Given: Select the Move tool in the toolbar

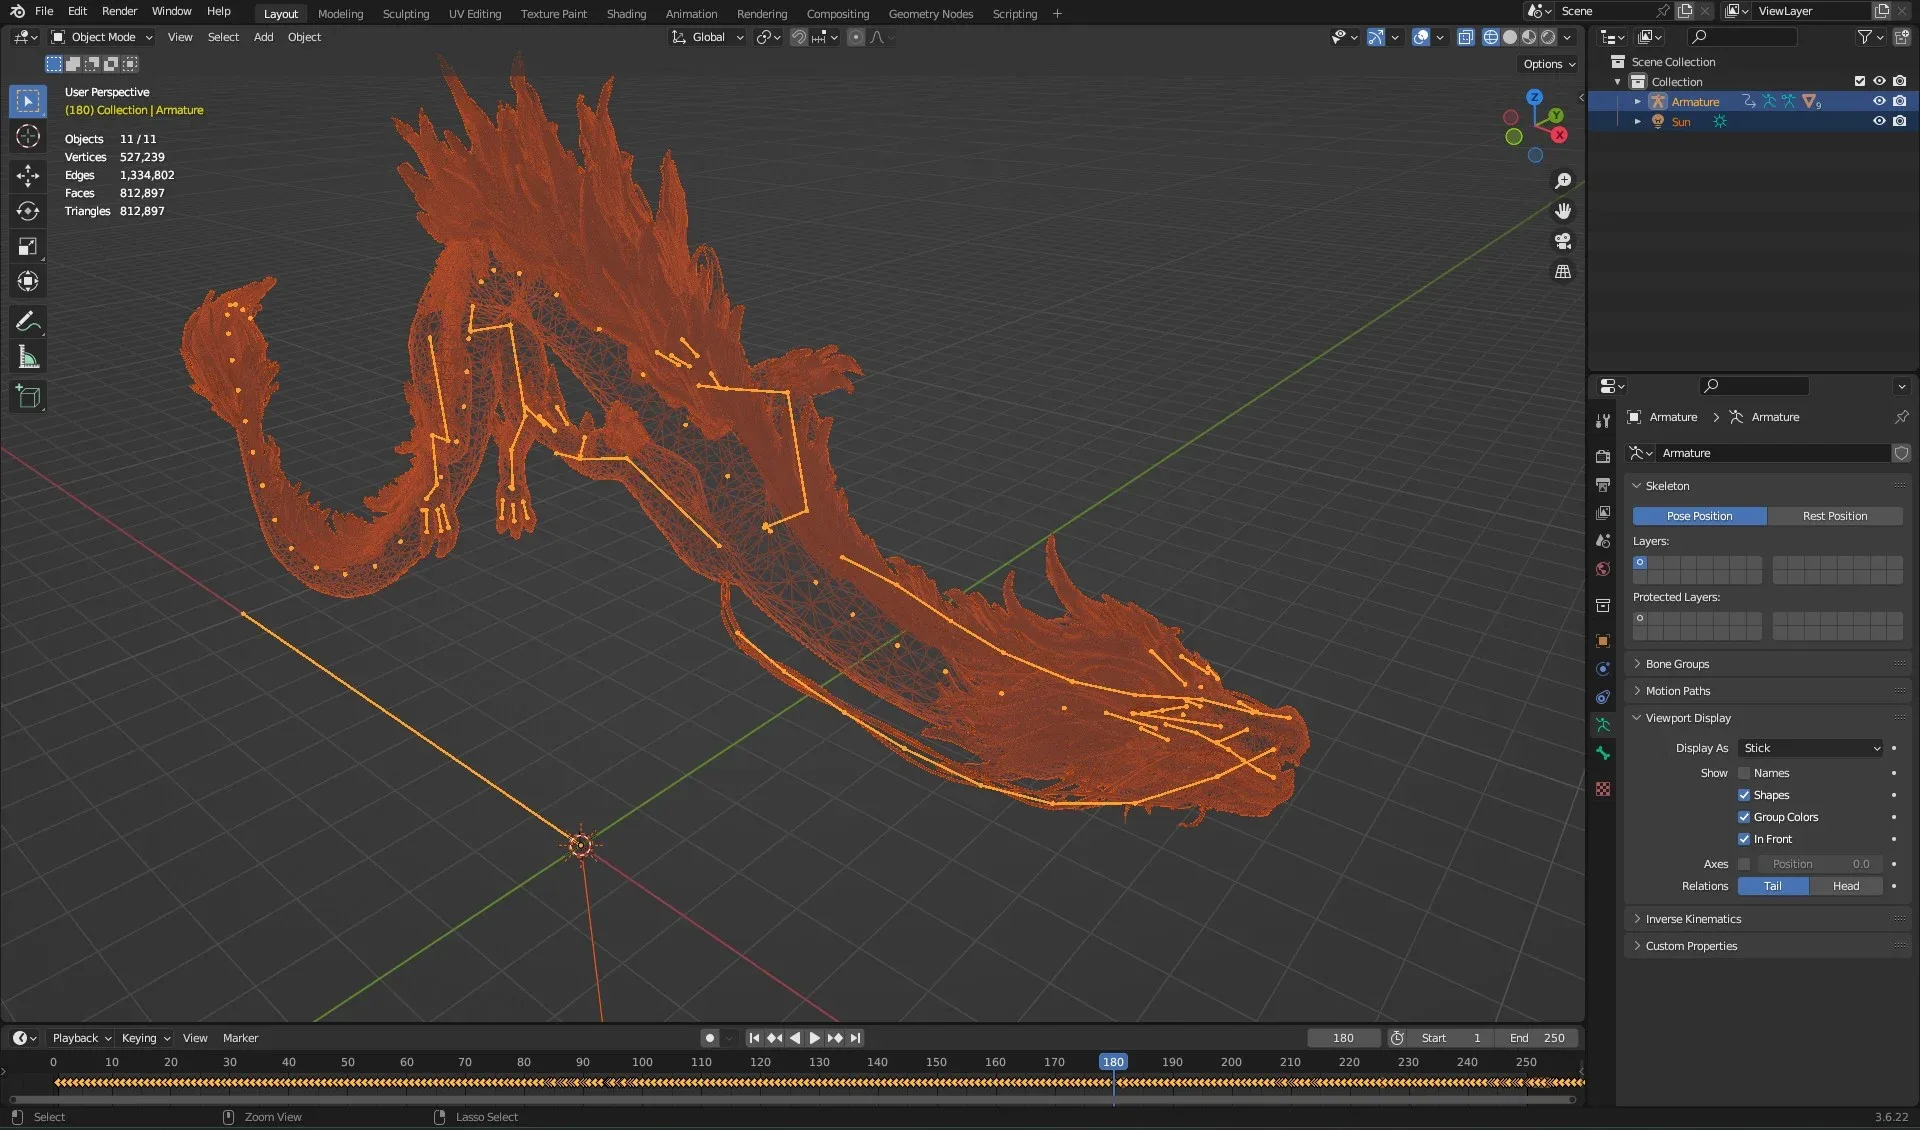Looking at the screenshot, I should [x=27, y=176].
